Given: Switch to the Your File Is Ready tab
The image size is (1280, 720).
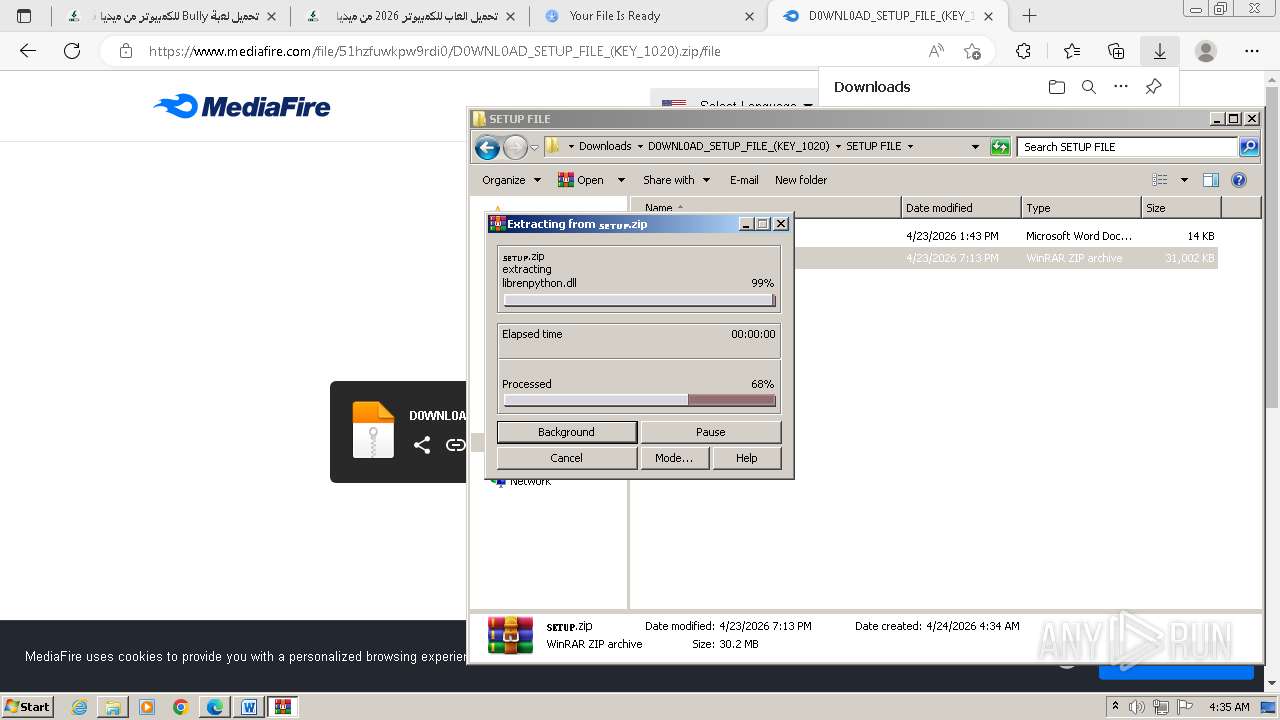Looking at the screenshot, I should (x=648, y=16).
